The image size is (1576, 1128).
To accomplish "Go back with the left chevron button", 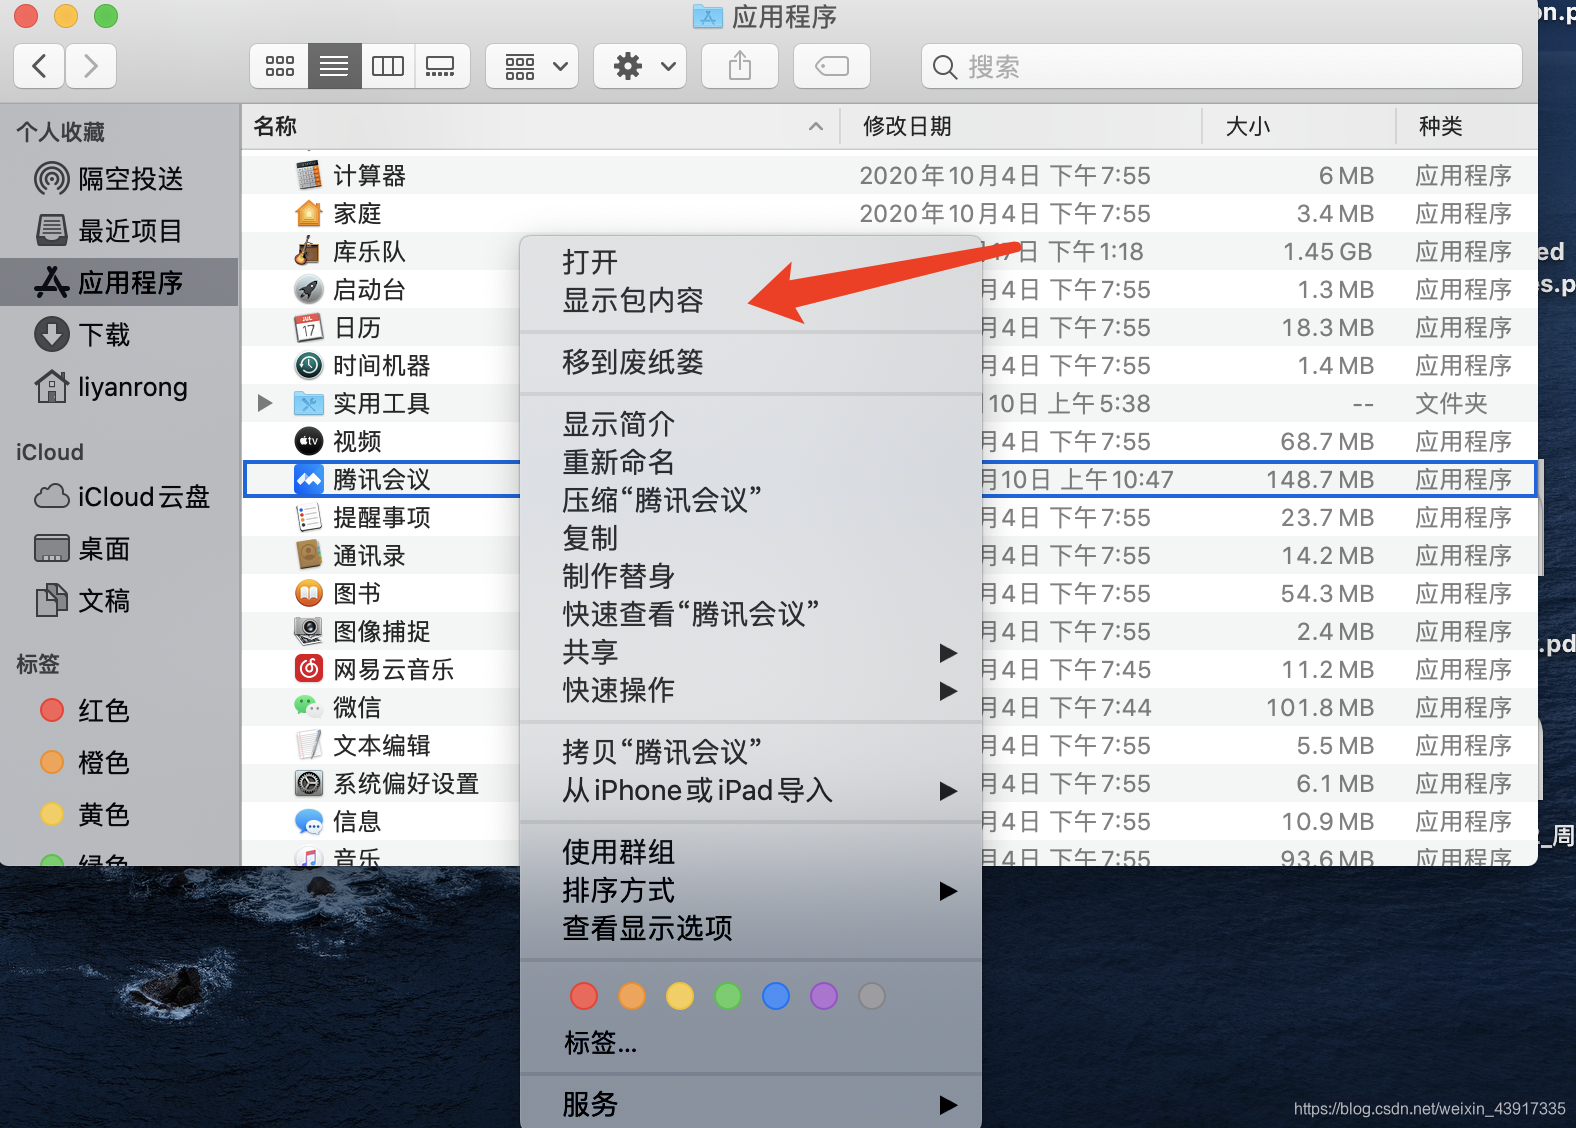I will tap(40, 67).
